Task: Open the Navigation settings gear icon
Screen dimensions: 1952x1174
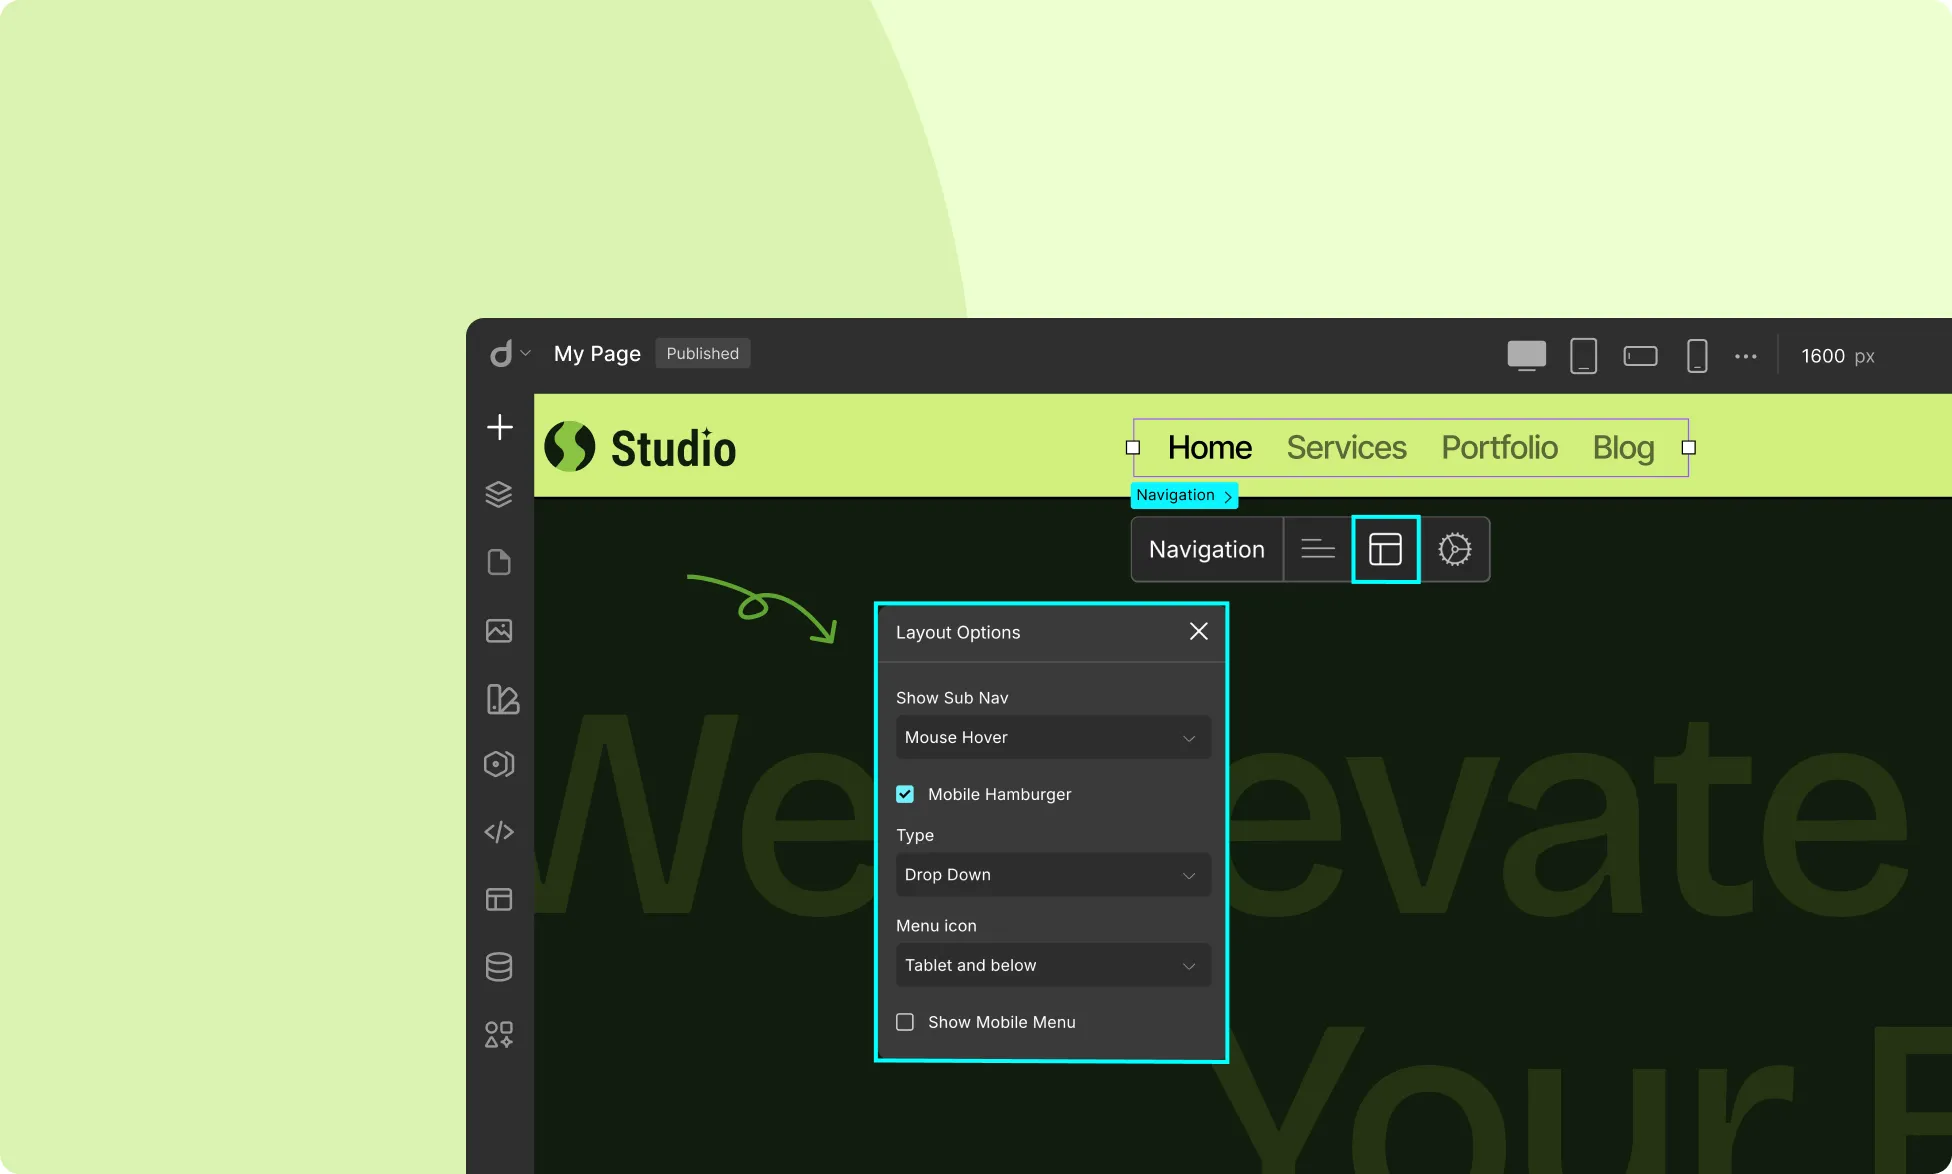Action: click(1455, 549)
